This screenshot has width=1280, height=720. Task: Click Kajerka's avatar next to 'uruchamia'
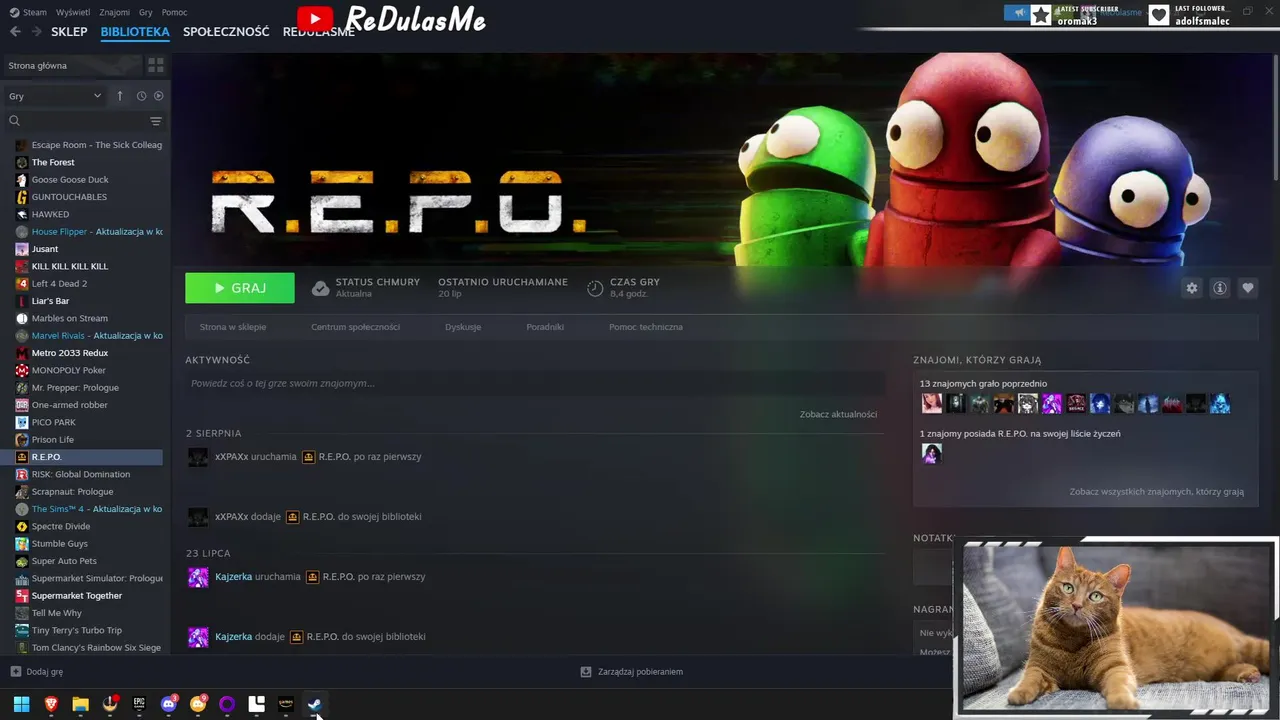point(198,577)
